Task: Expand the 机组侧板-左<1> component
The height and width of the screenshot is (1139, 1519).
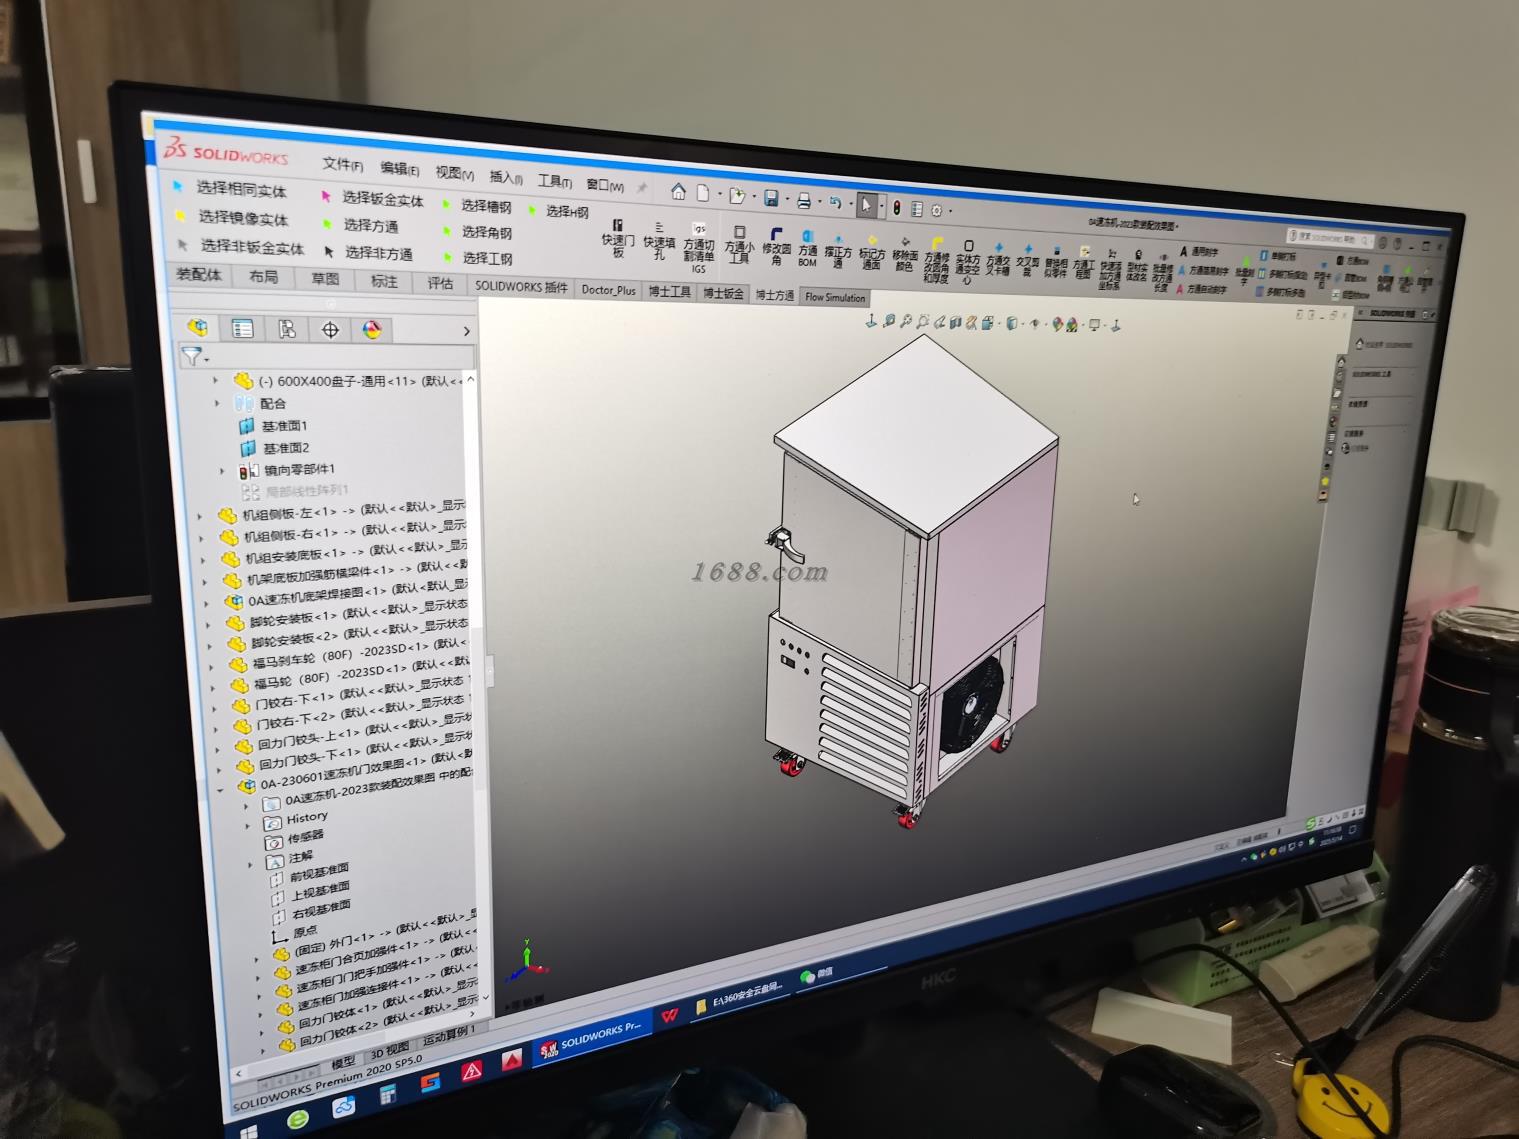Action: pyautogui.click(x=200, y=516)
